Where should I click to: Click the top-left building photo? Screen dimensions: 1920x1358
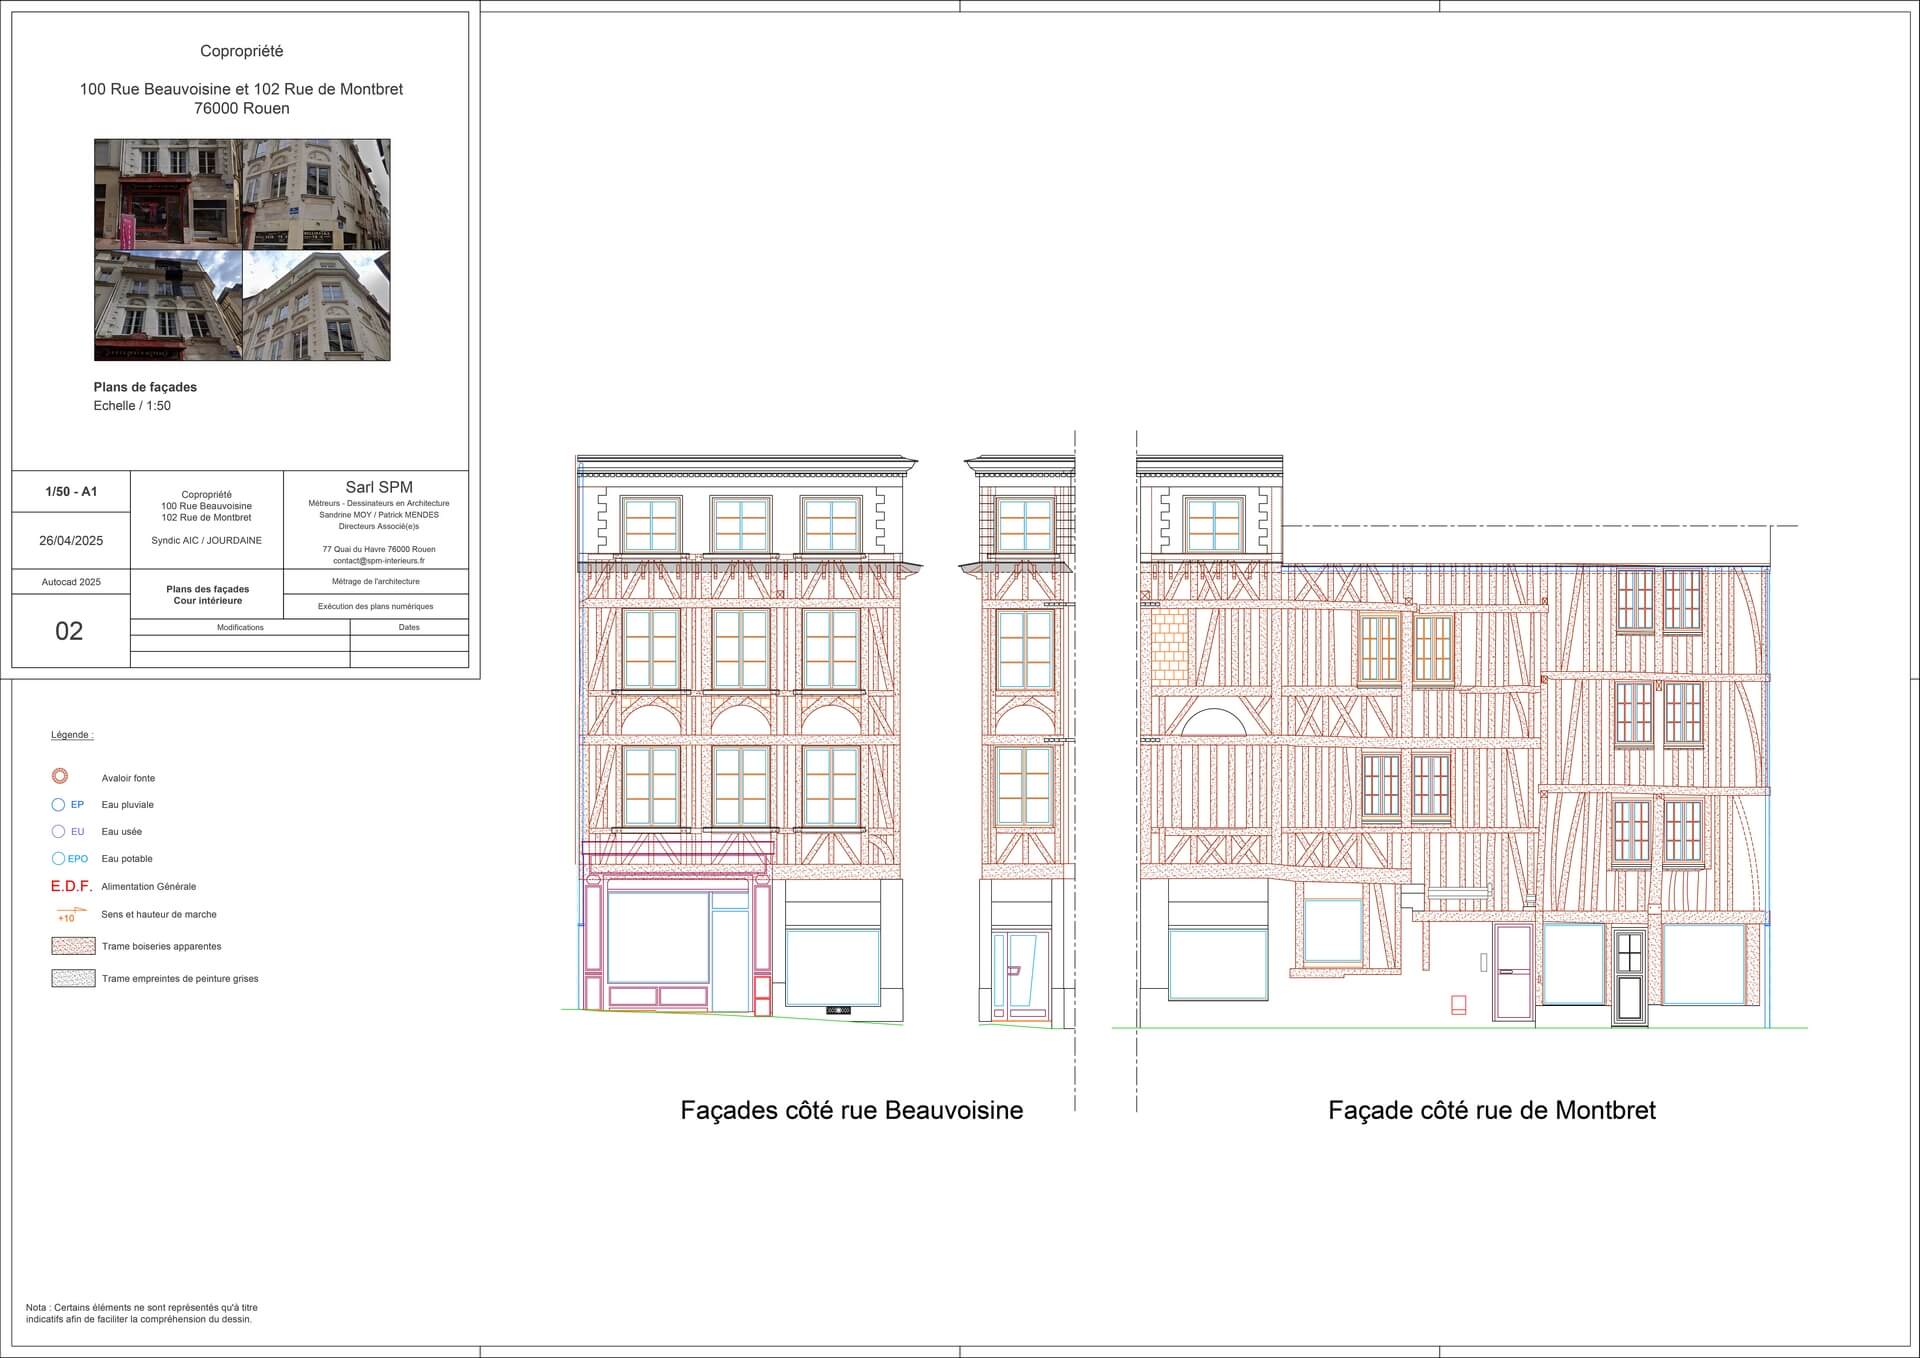coord(168,194)
